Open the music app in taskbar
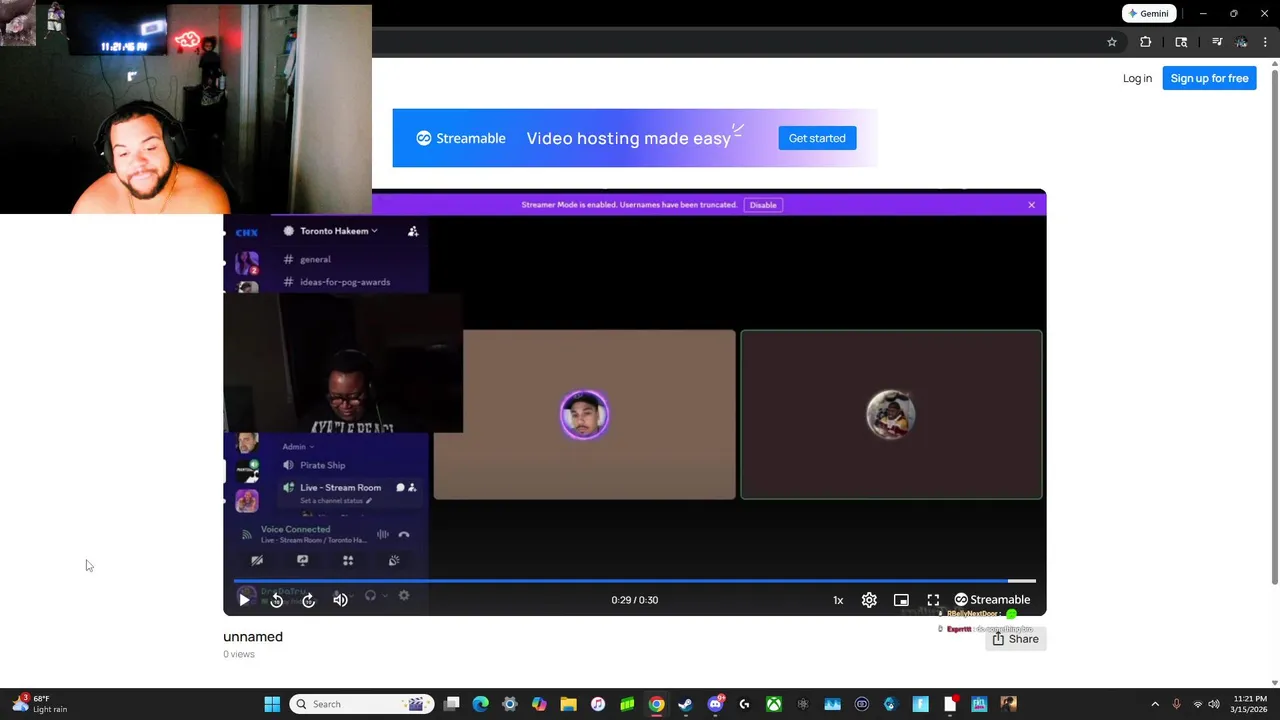This screenshot has height=720, width=1280. (598, 704)
